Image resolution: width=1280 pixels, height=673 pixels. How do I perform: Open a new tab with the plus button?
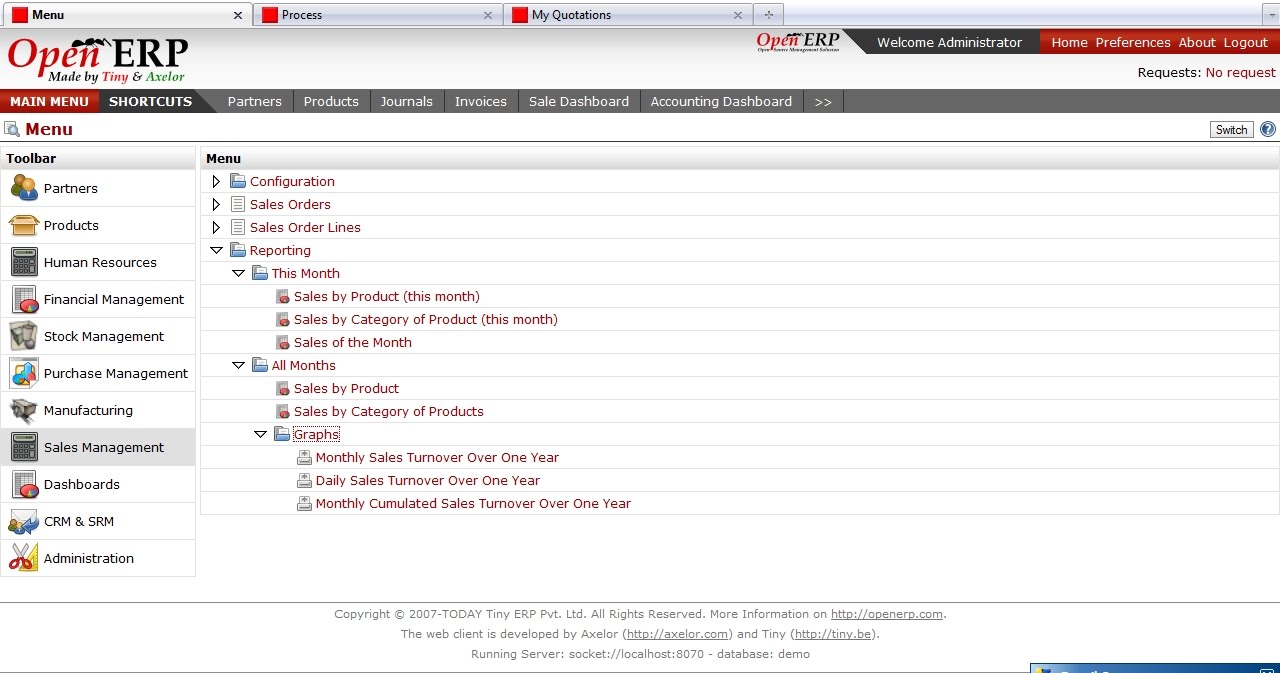pyautogui.click(x=768, y=15)
